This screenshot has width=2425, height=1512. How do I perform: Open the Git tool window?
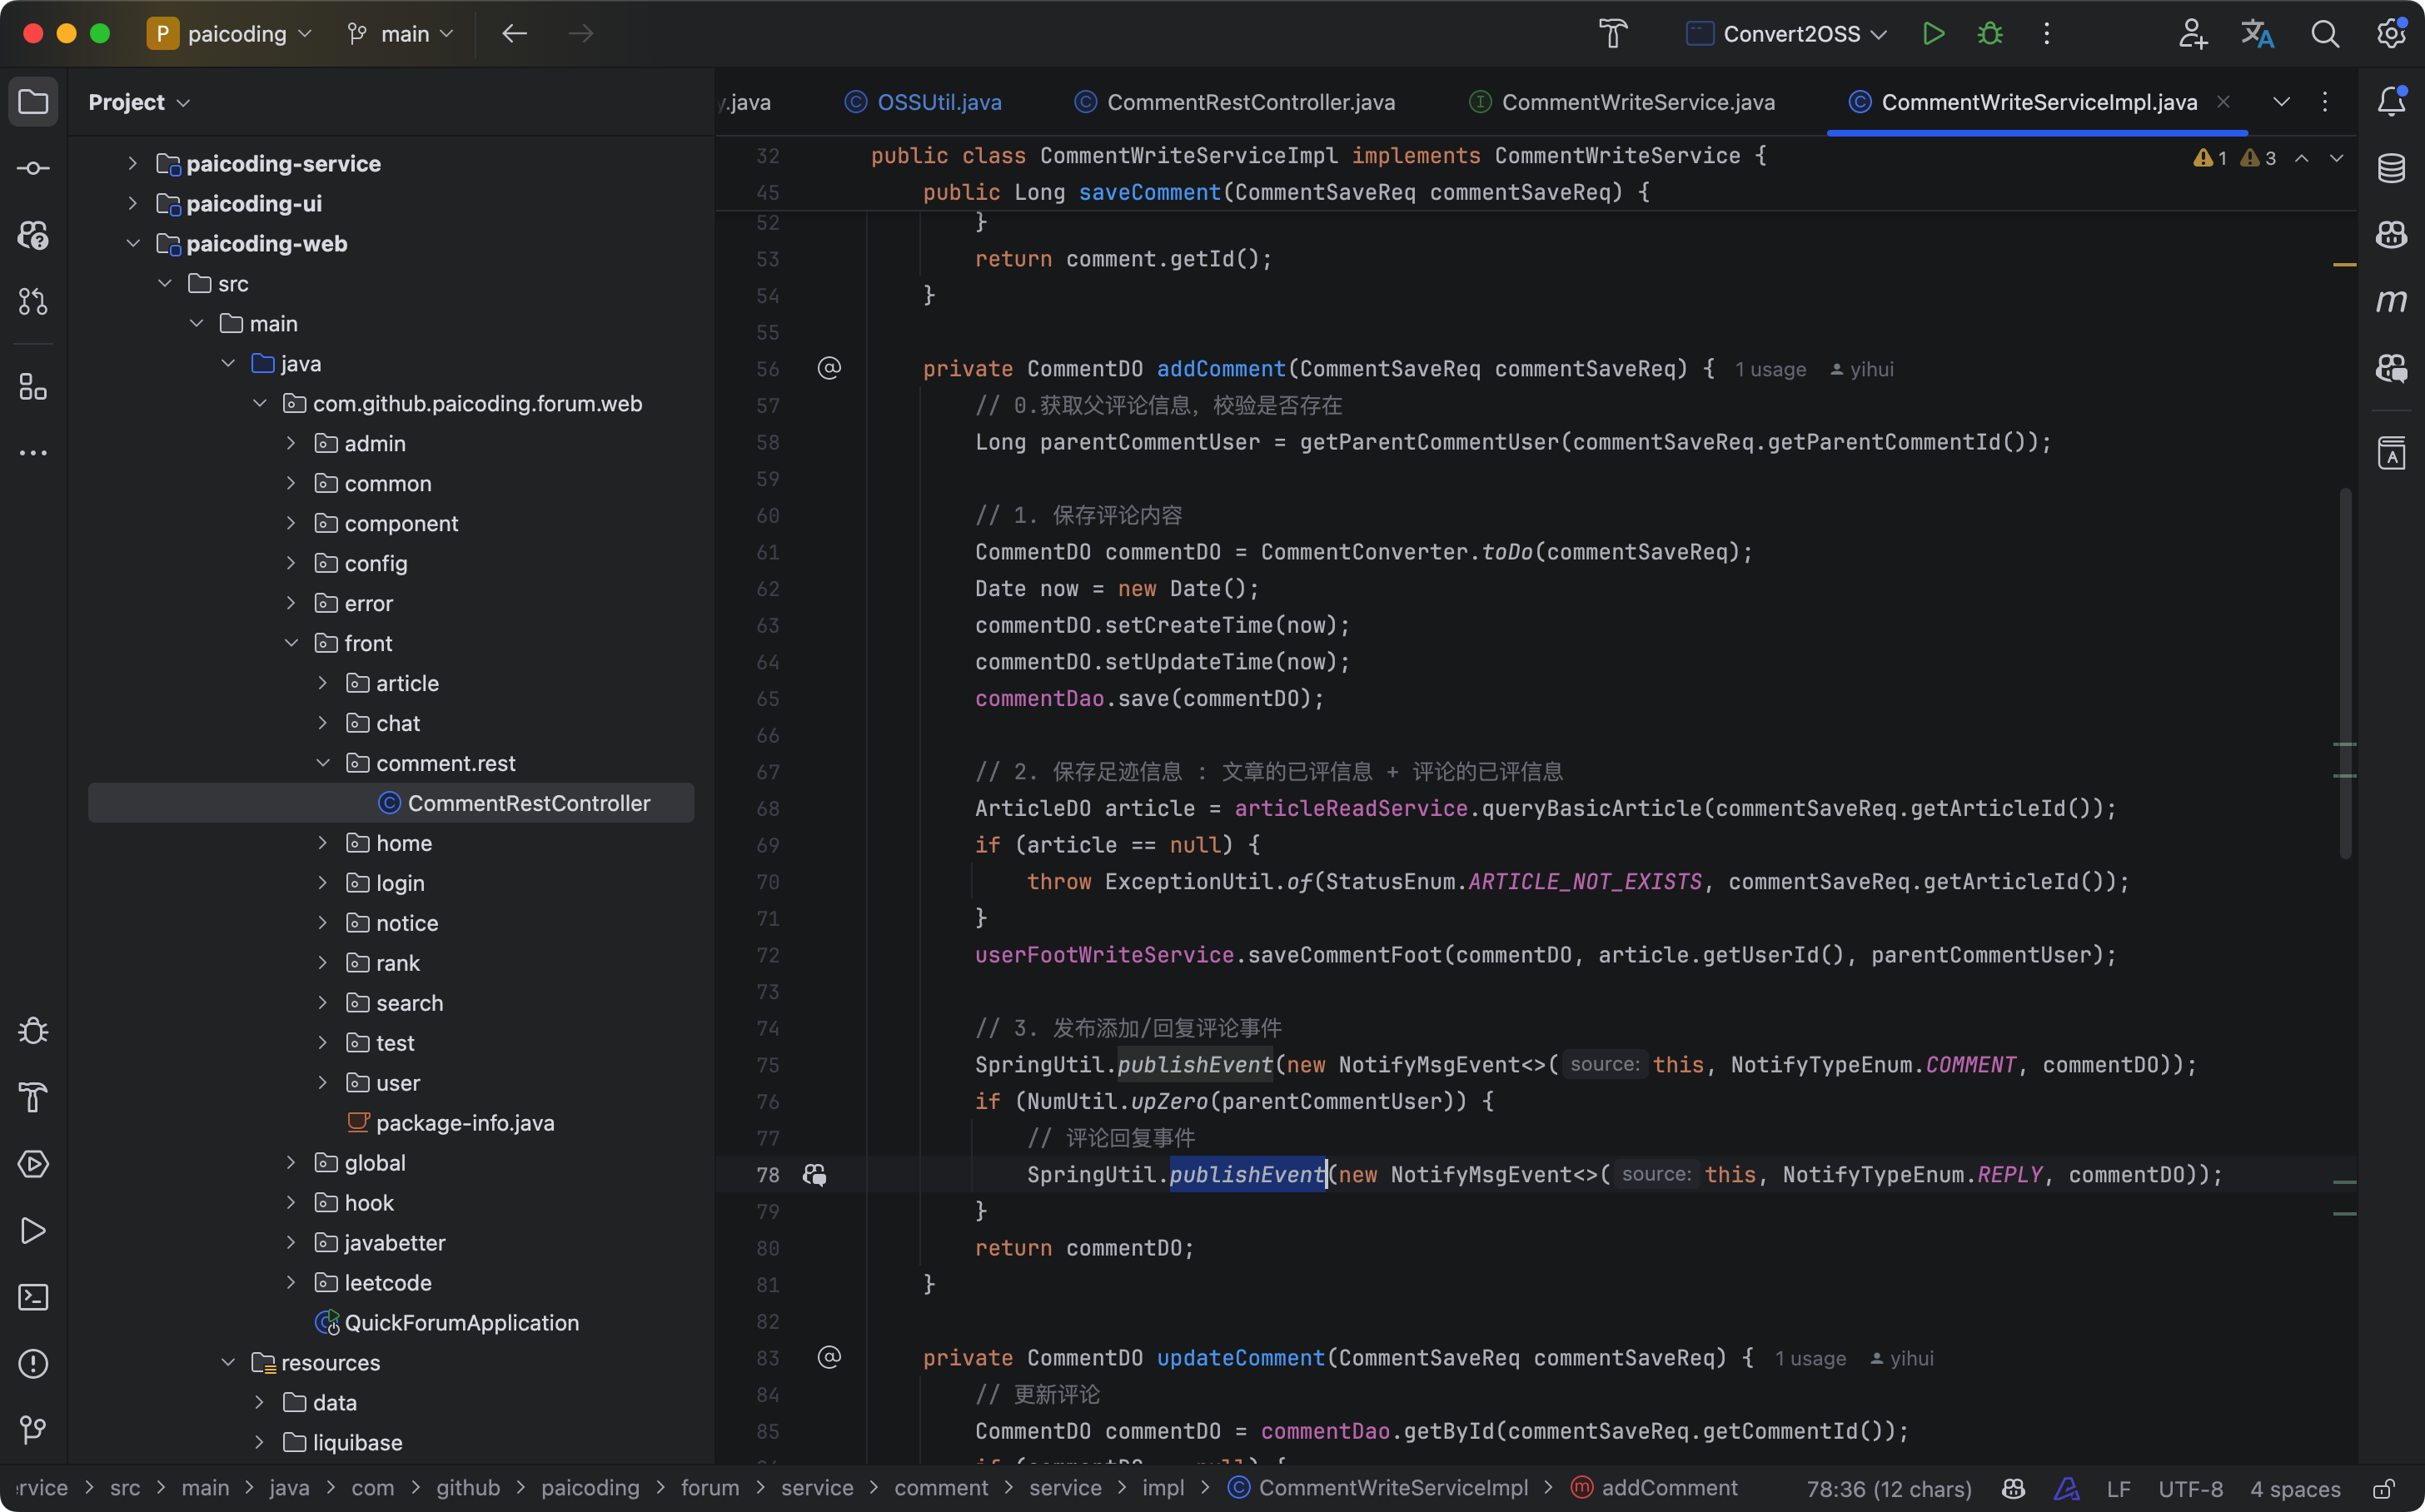click(33, 1430)
